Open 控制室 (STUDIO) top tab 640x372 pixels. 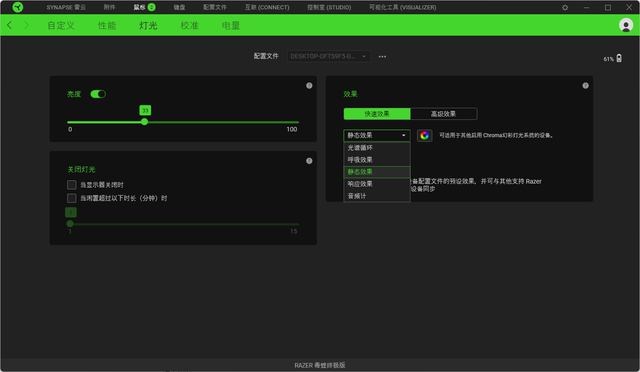(329, 7)
